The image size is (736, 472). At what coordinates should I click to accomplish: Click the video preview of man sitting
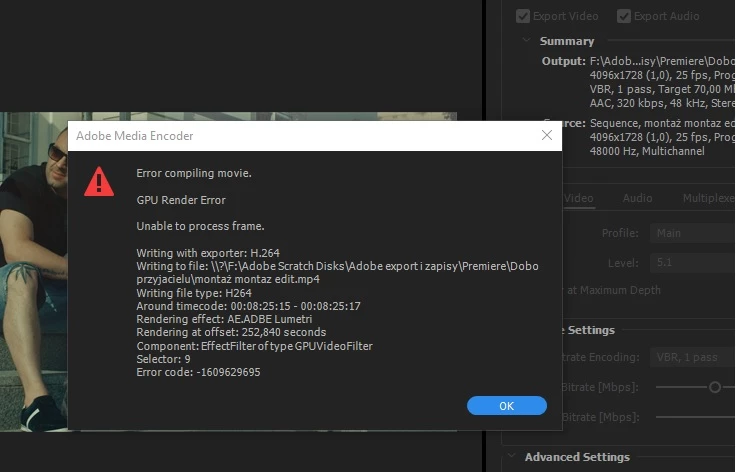34,272
